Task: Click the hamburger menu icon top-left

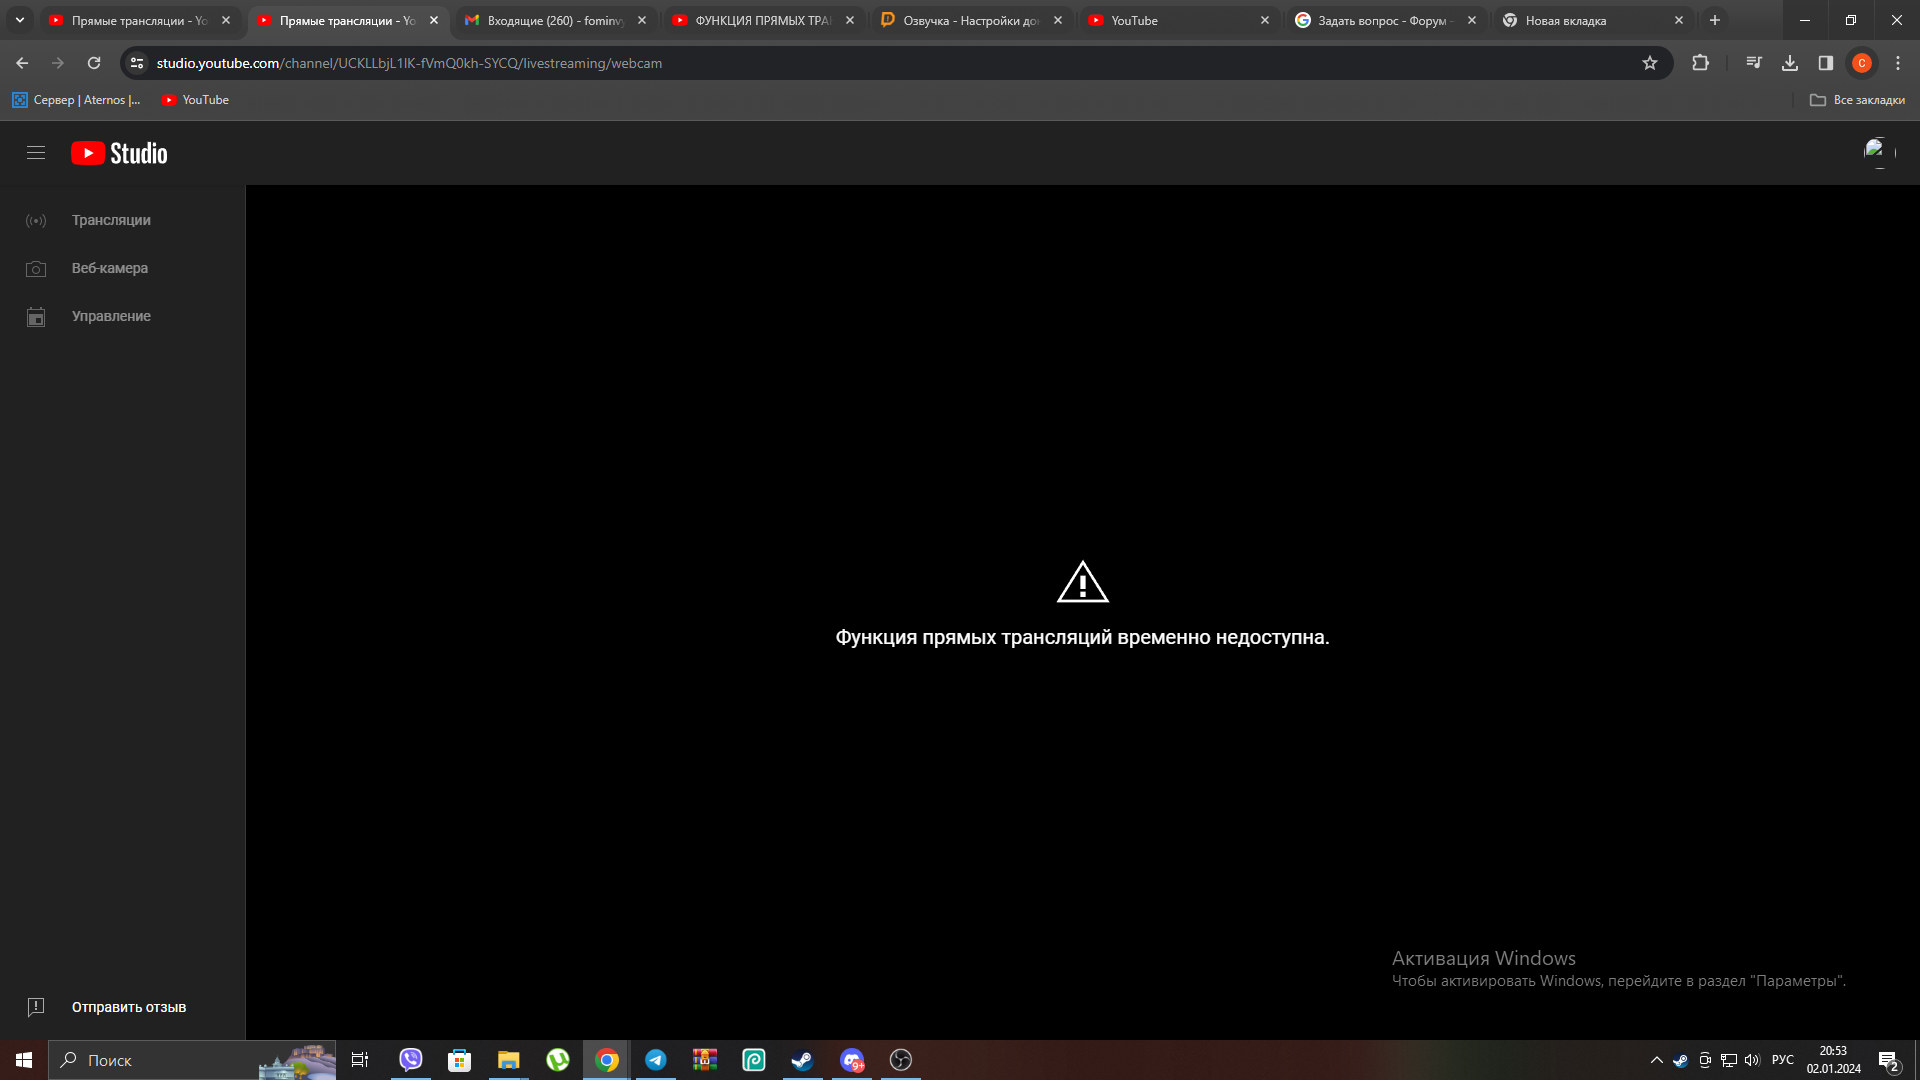Action: point(36,153)
